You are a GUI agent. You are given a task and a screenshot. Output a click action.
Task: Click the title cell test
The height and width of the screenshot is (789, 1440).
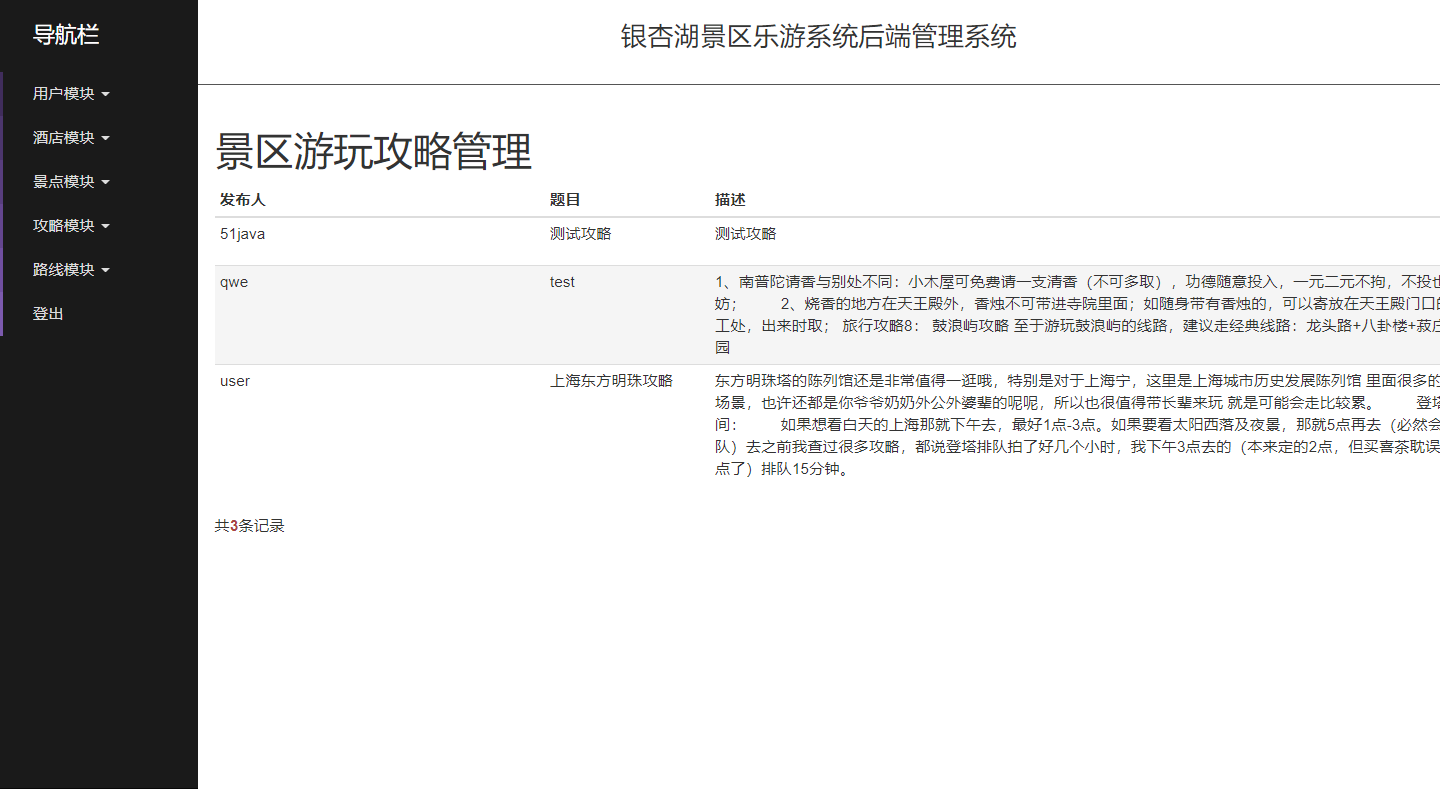562,282
